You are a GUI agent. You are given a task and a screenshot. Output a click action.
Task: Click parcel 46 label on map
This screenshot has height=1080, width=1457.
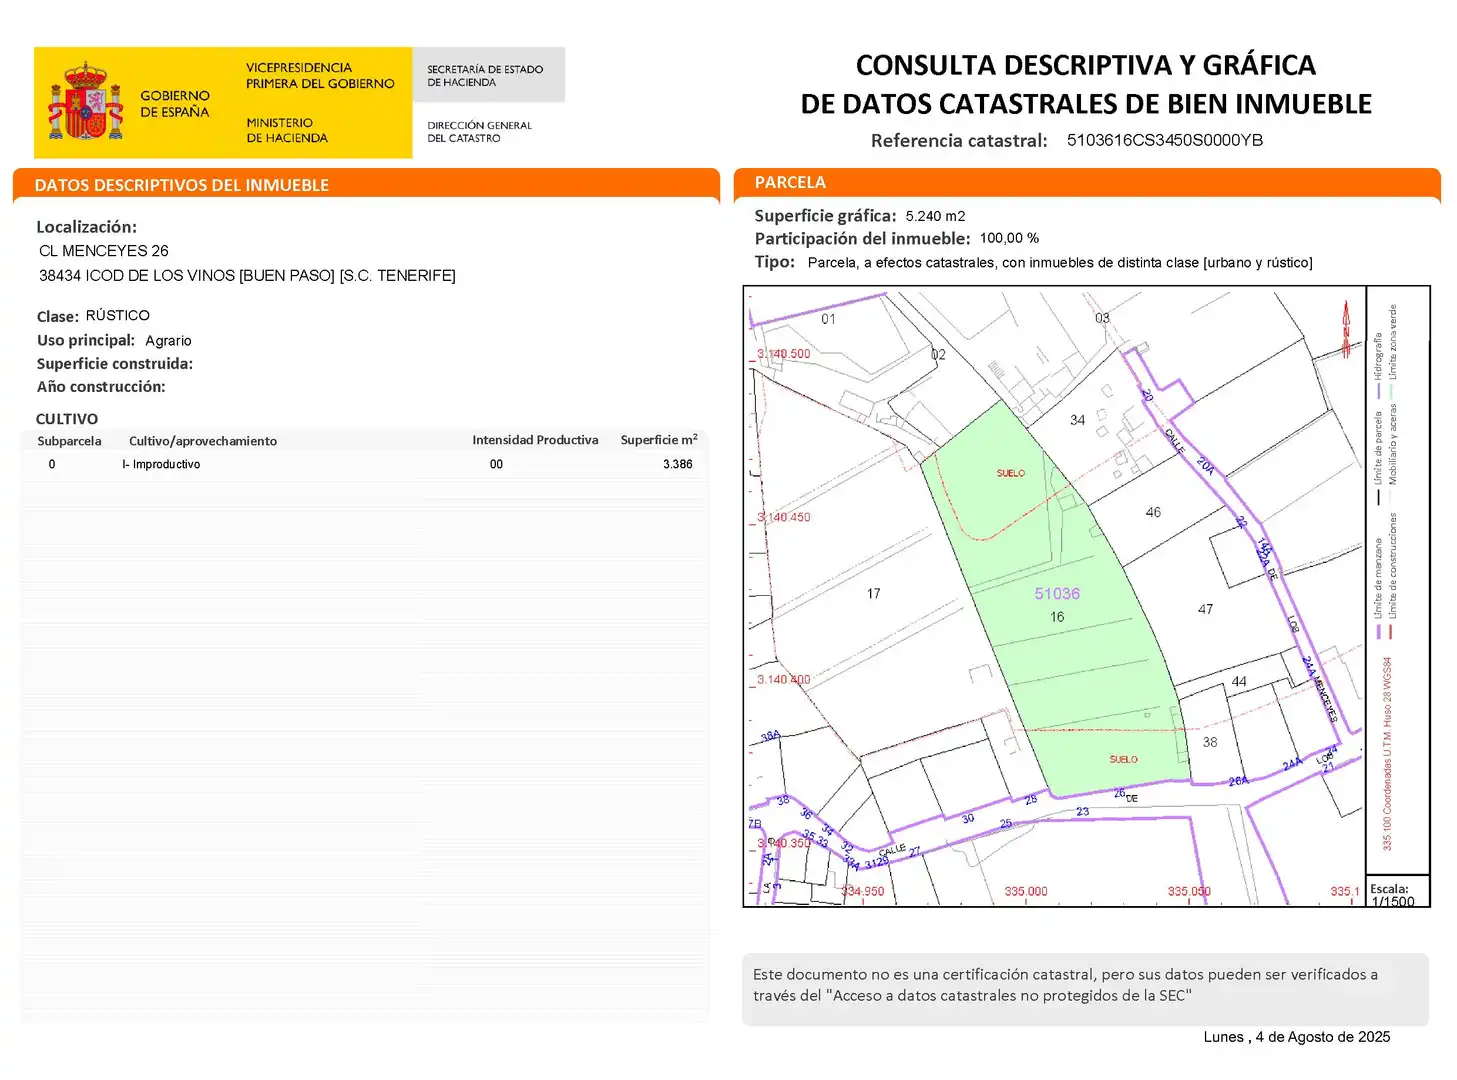1153,512
